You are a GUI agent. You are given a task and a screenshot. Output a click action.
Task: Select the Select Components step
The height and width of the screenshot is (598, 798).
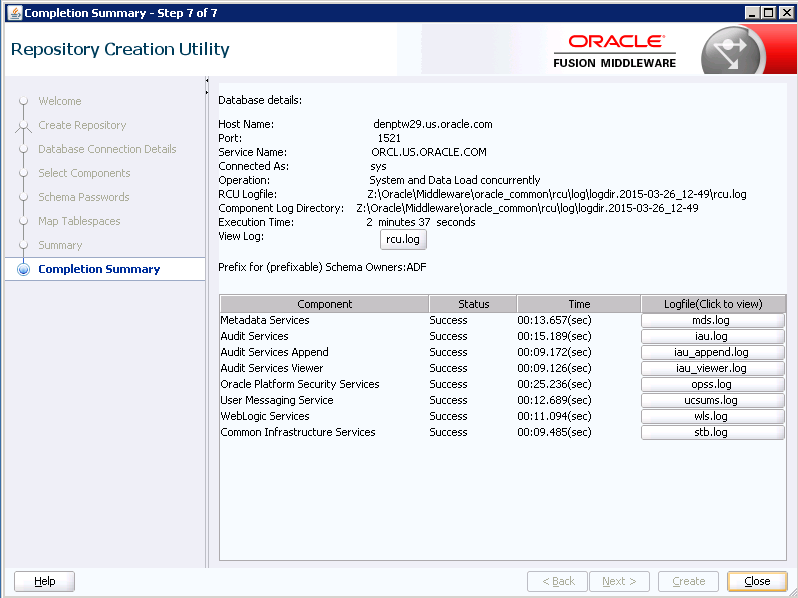(84, 173)
